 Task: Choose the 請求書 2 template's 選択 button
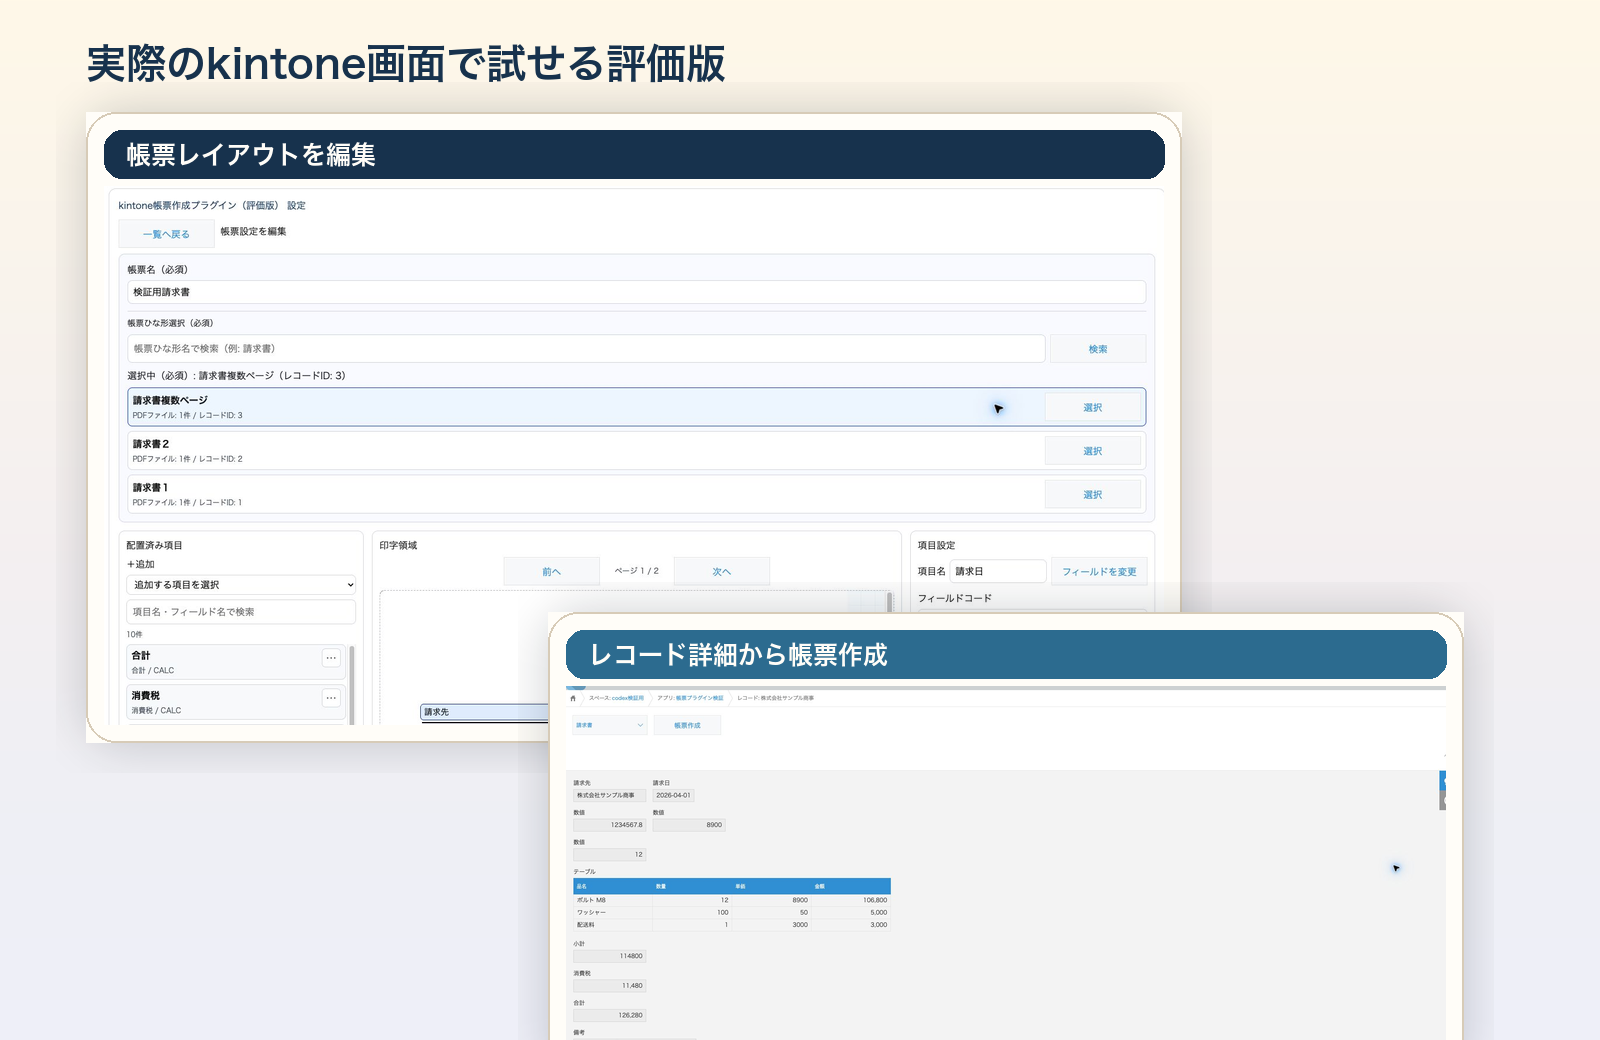point(1092,451)
